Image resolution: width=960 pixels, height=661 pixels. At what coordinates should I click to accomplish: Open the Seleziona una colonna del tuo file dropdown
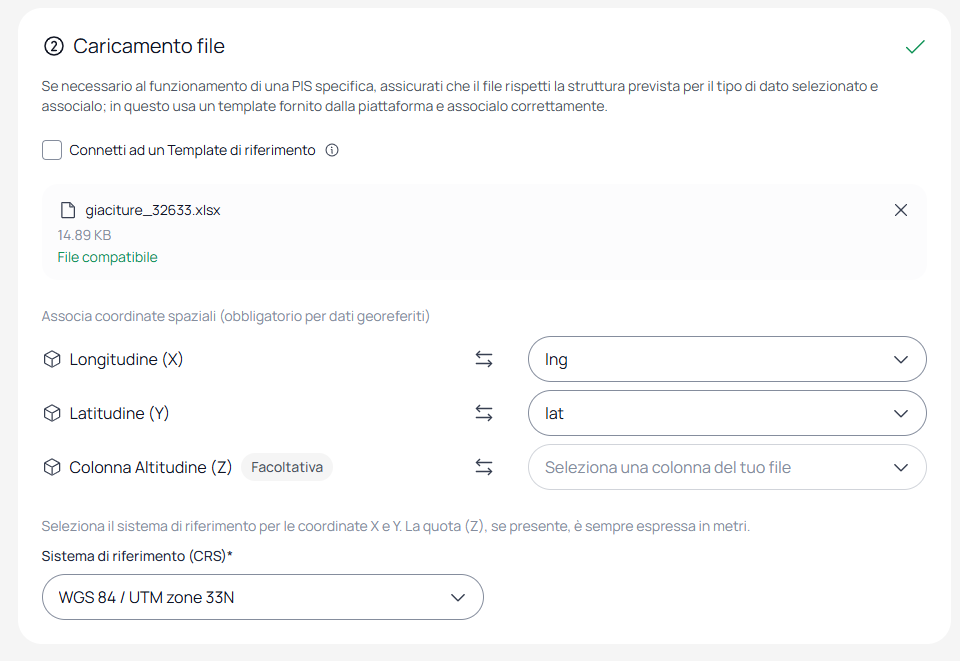[x=727, y=467]
